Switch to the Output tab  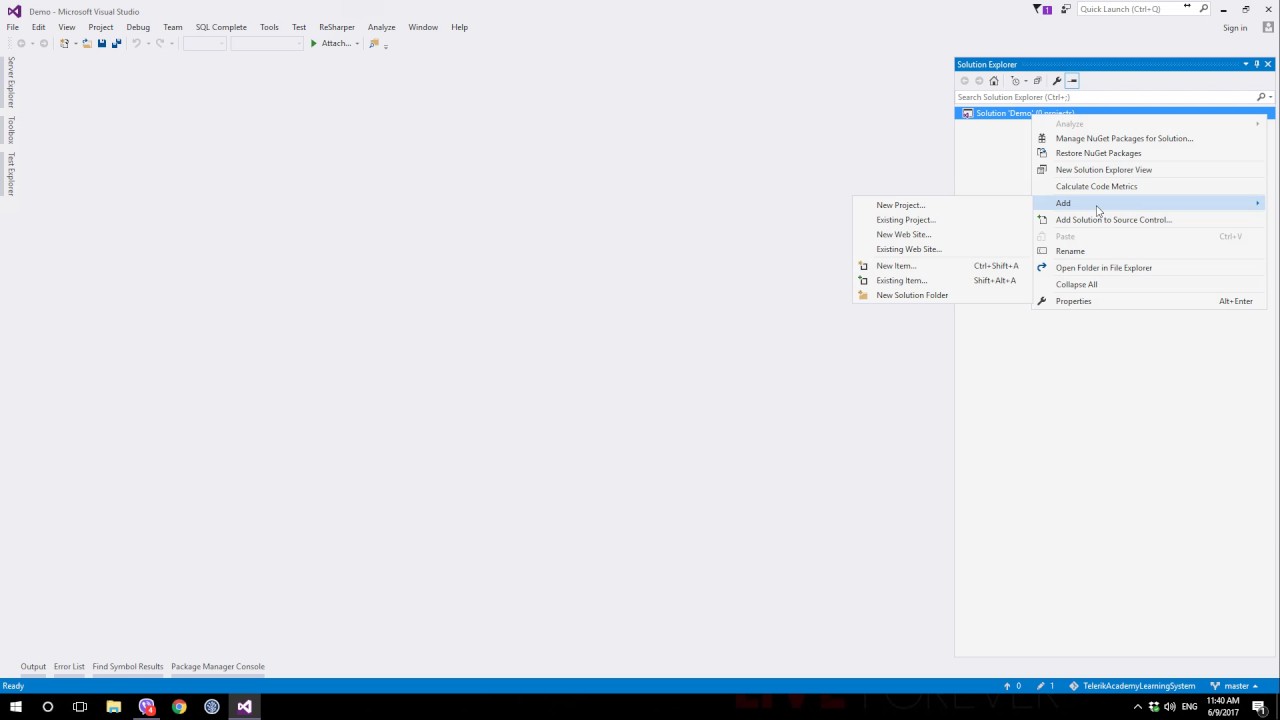33,666
